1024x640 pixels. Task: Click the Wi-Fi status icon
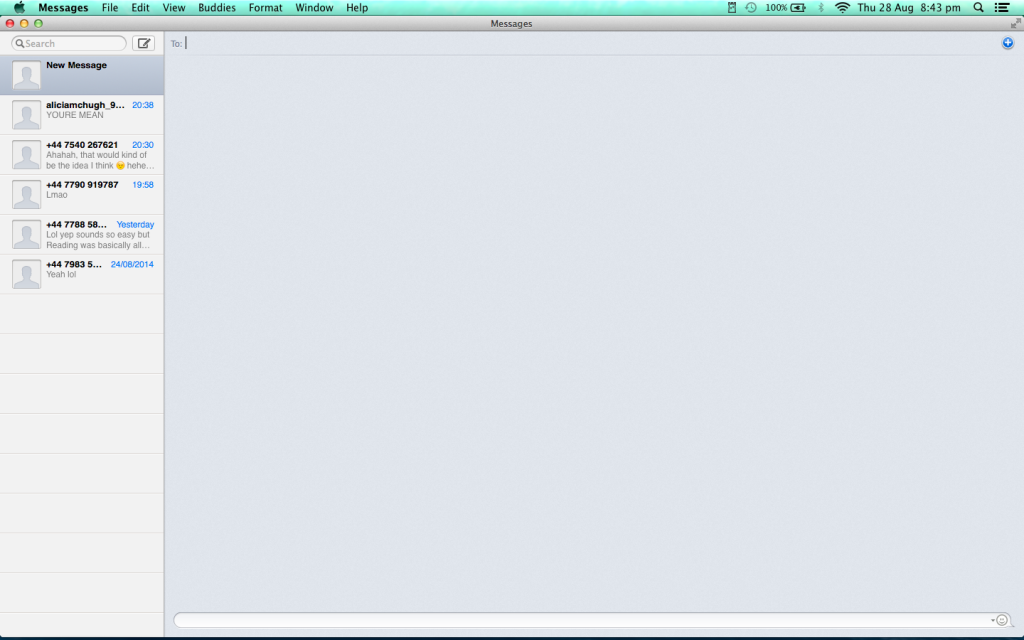(x=842, y=7)
